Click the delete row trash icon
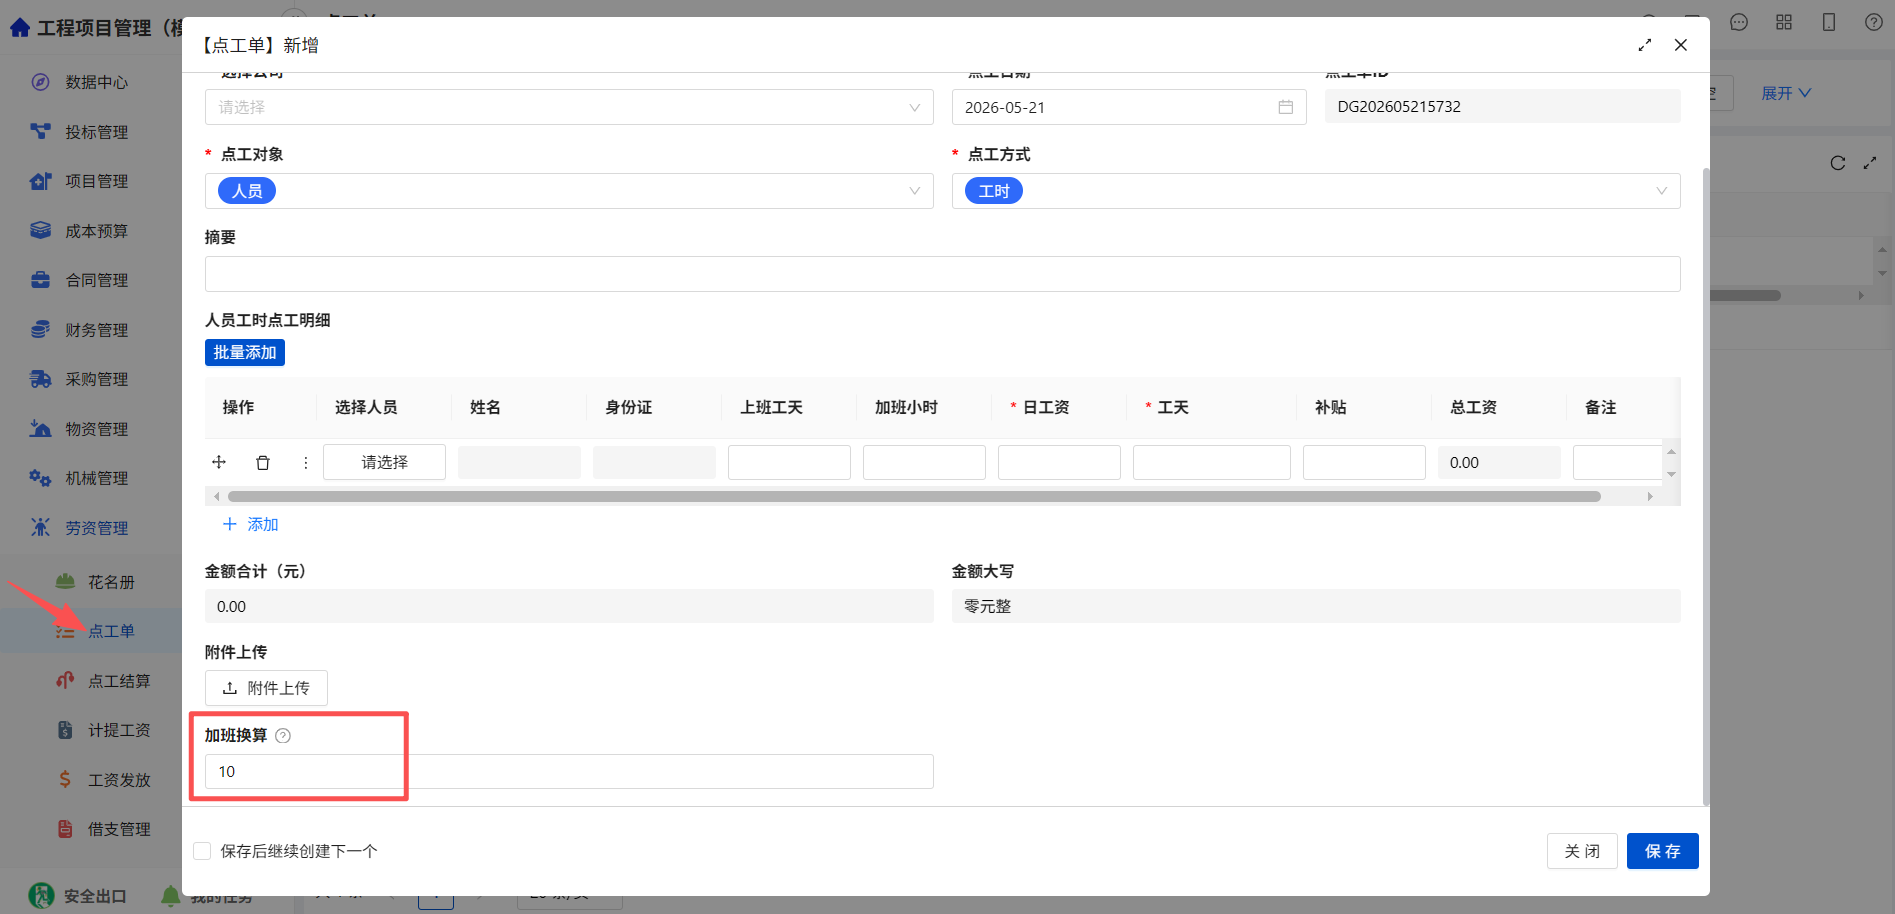1895x914 pixels. [x=262, y=463]
